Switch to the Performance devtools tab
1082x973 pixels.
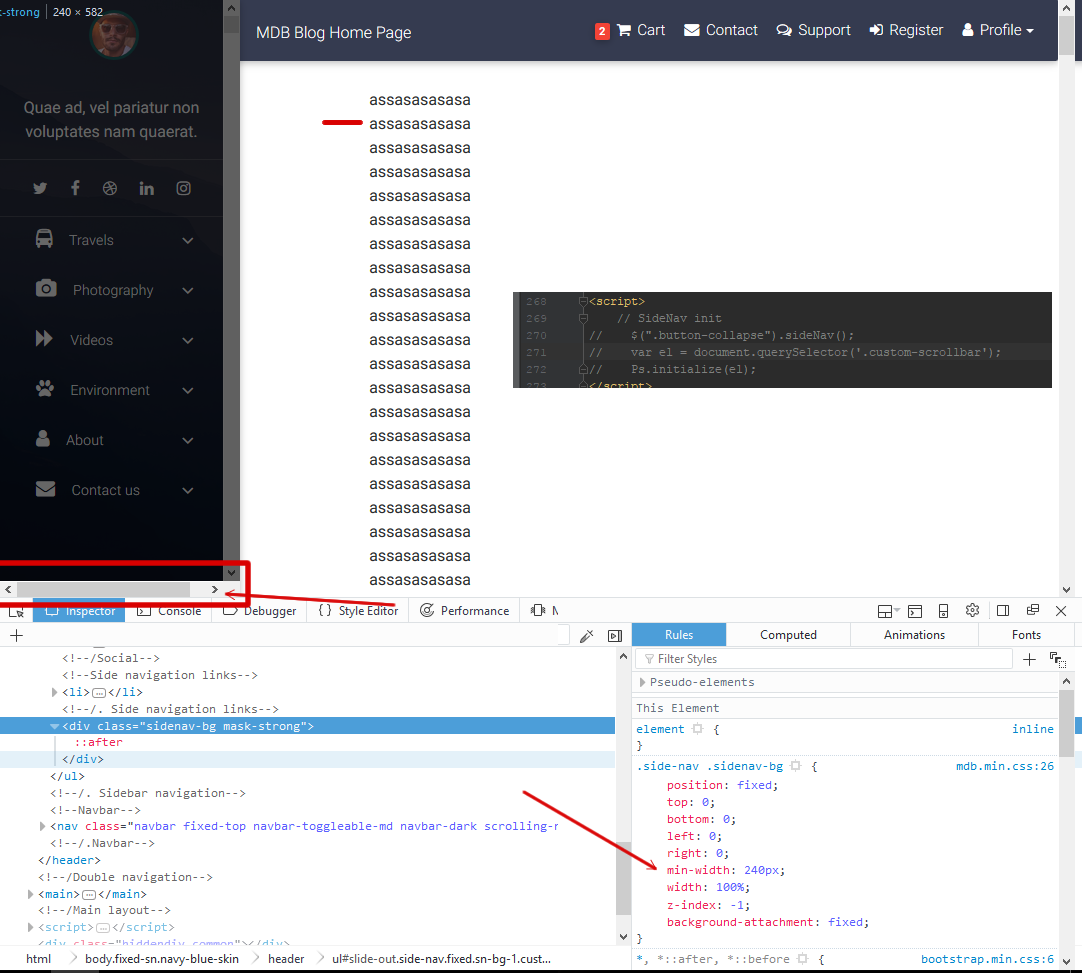[x=464, y=611]
